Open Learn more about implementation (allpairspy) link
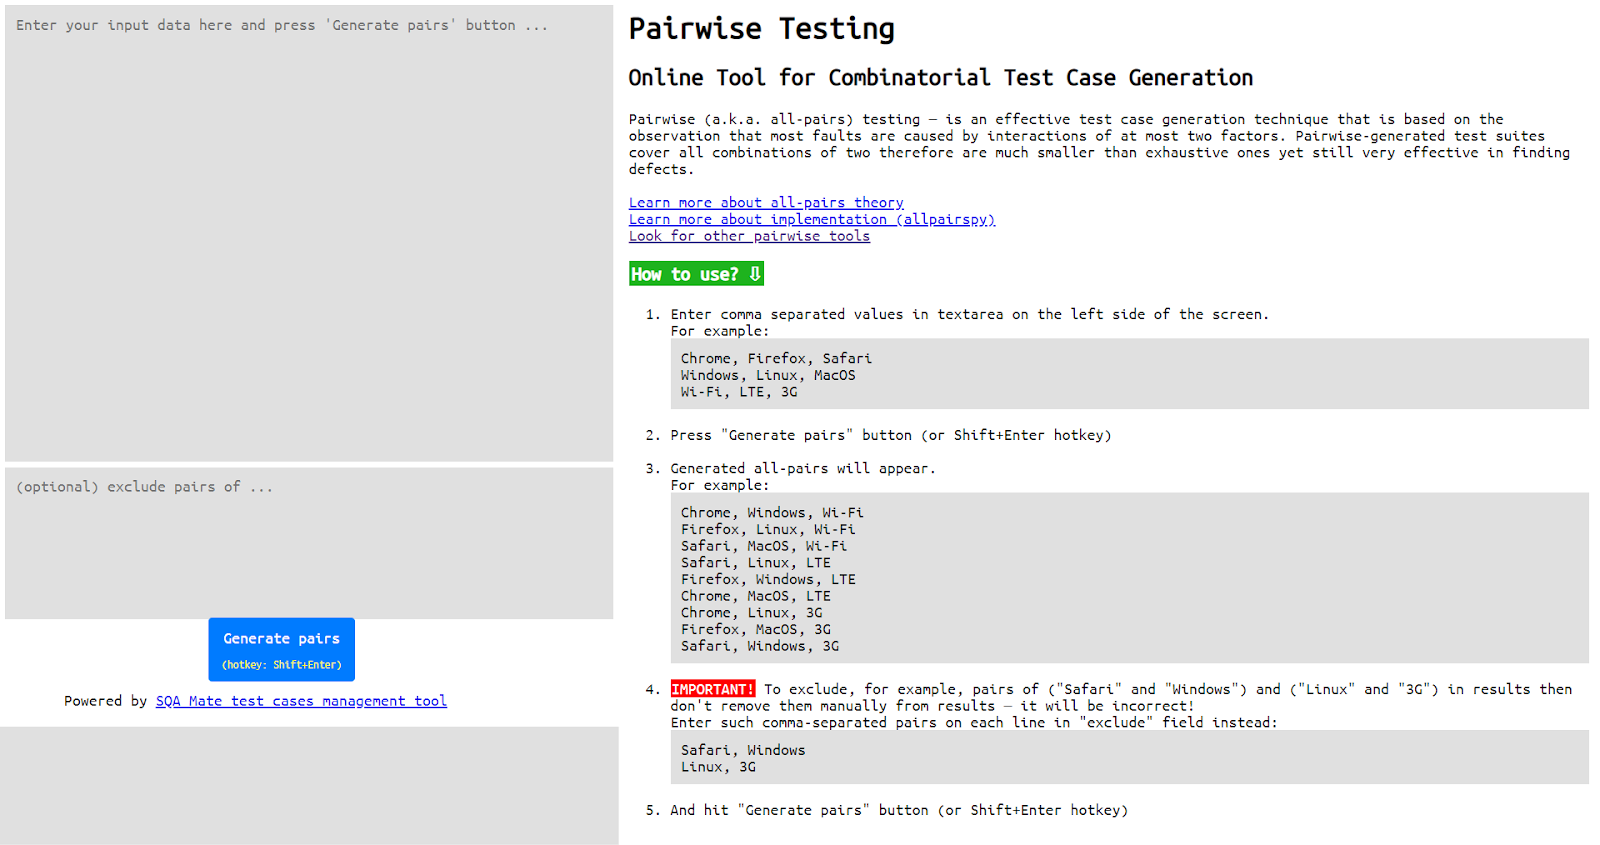1600x845 pixels. click(812, 219)
